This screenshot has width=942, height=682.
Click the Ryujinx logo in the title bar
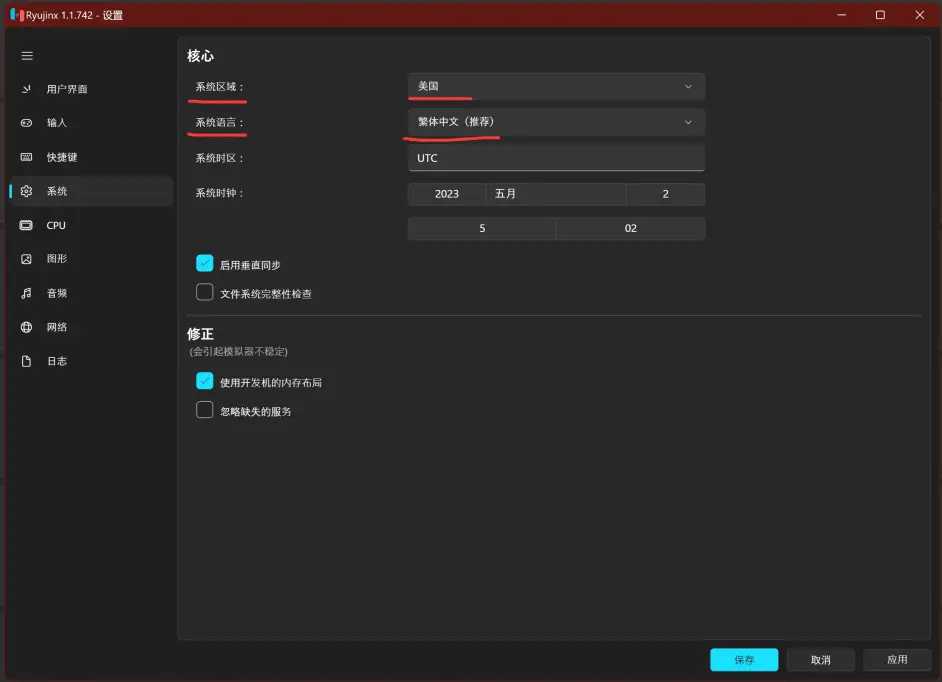17,14
